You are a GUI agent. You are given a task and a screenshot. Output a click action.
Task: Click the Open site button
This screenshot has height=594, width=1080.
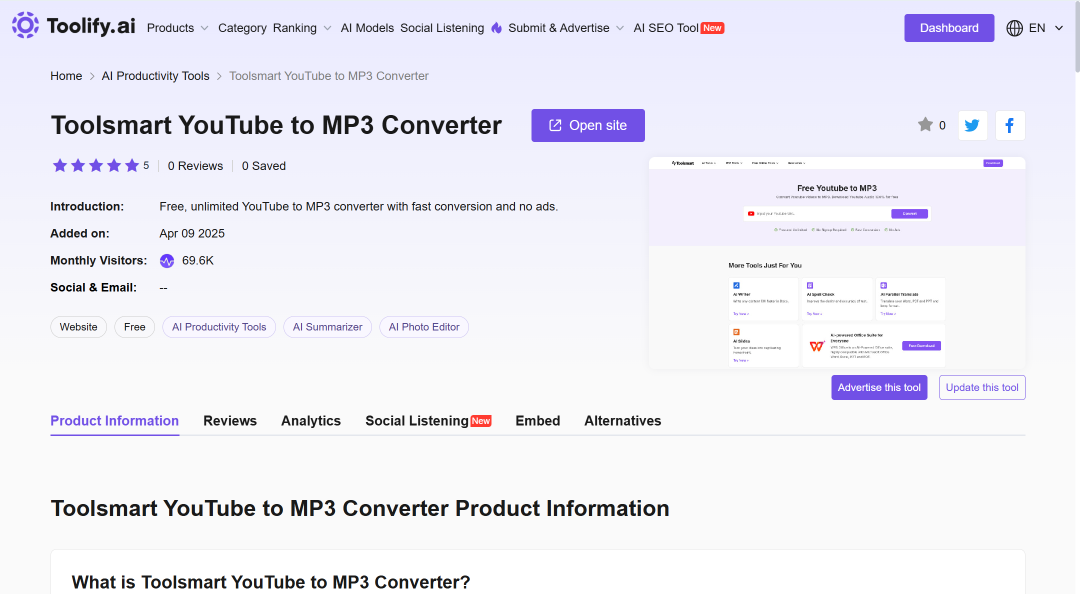click(588, 125)
